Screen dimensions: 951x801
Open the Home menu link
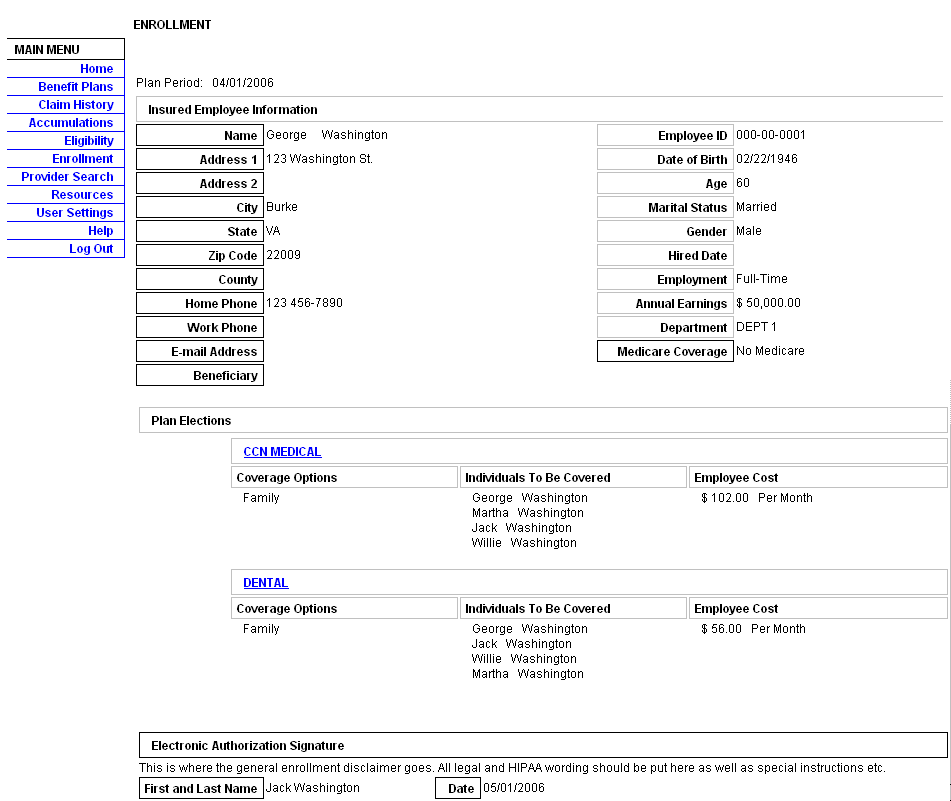tap(96, 69)
